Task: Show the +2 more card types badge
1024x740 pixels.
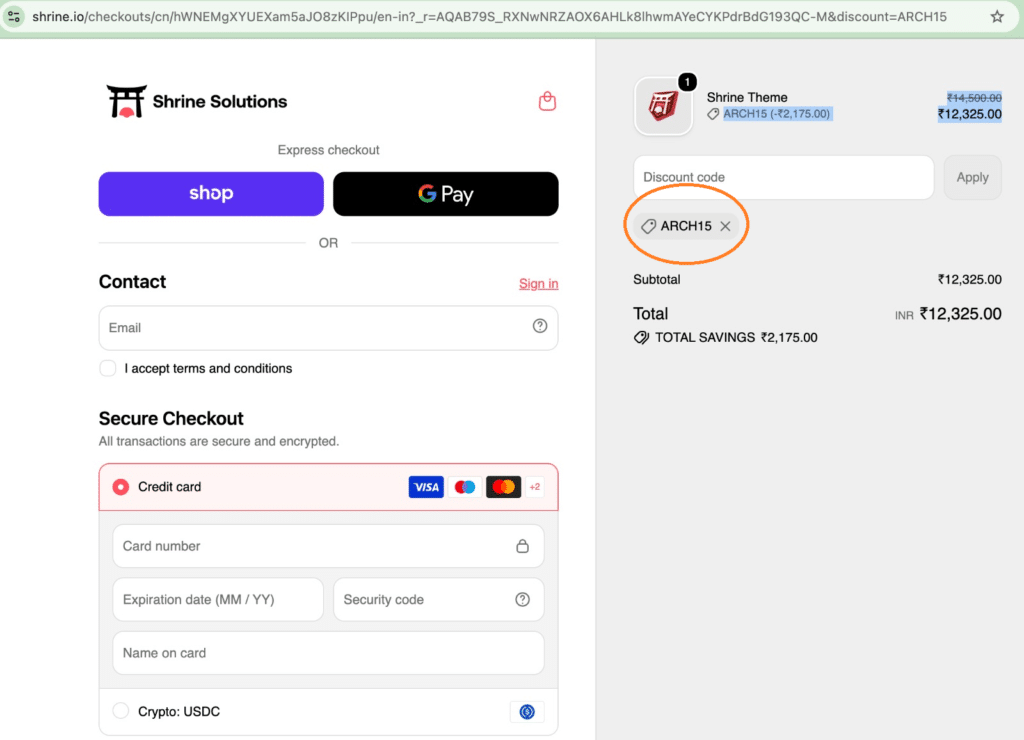Action: [x=535, y=487]
